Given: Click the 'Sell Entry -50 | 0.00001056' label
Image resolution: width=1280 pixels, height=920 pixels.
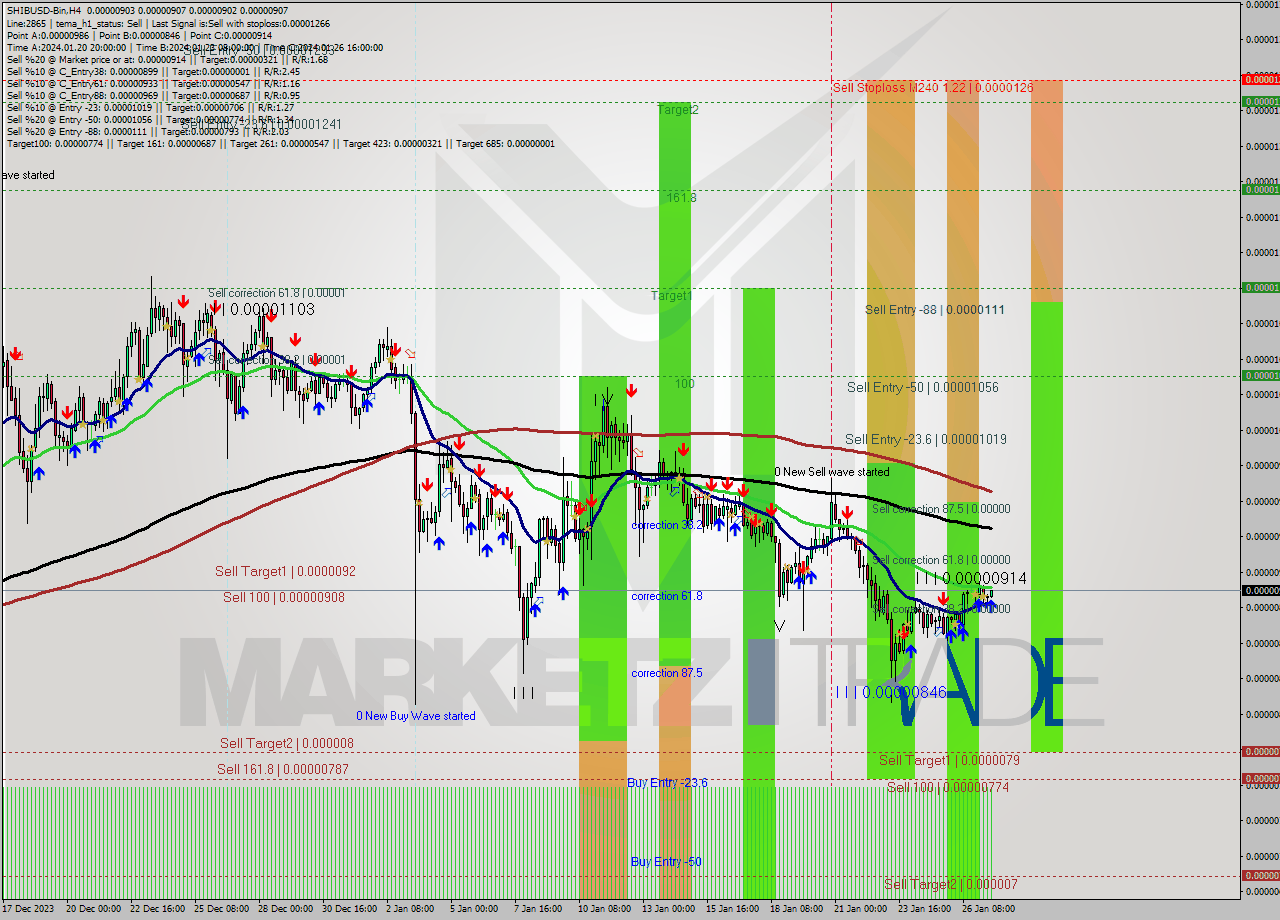Looking at the screenshot, I should (x=922, y=387).
